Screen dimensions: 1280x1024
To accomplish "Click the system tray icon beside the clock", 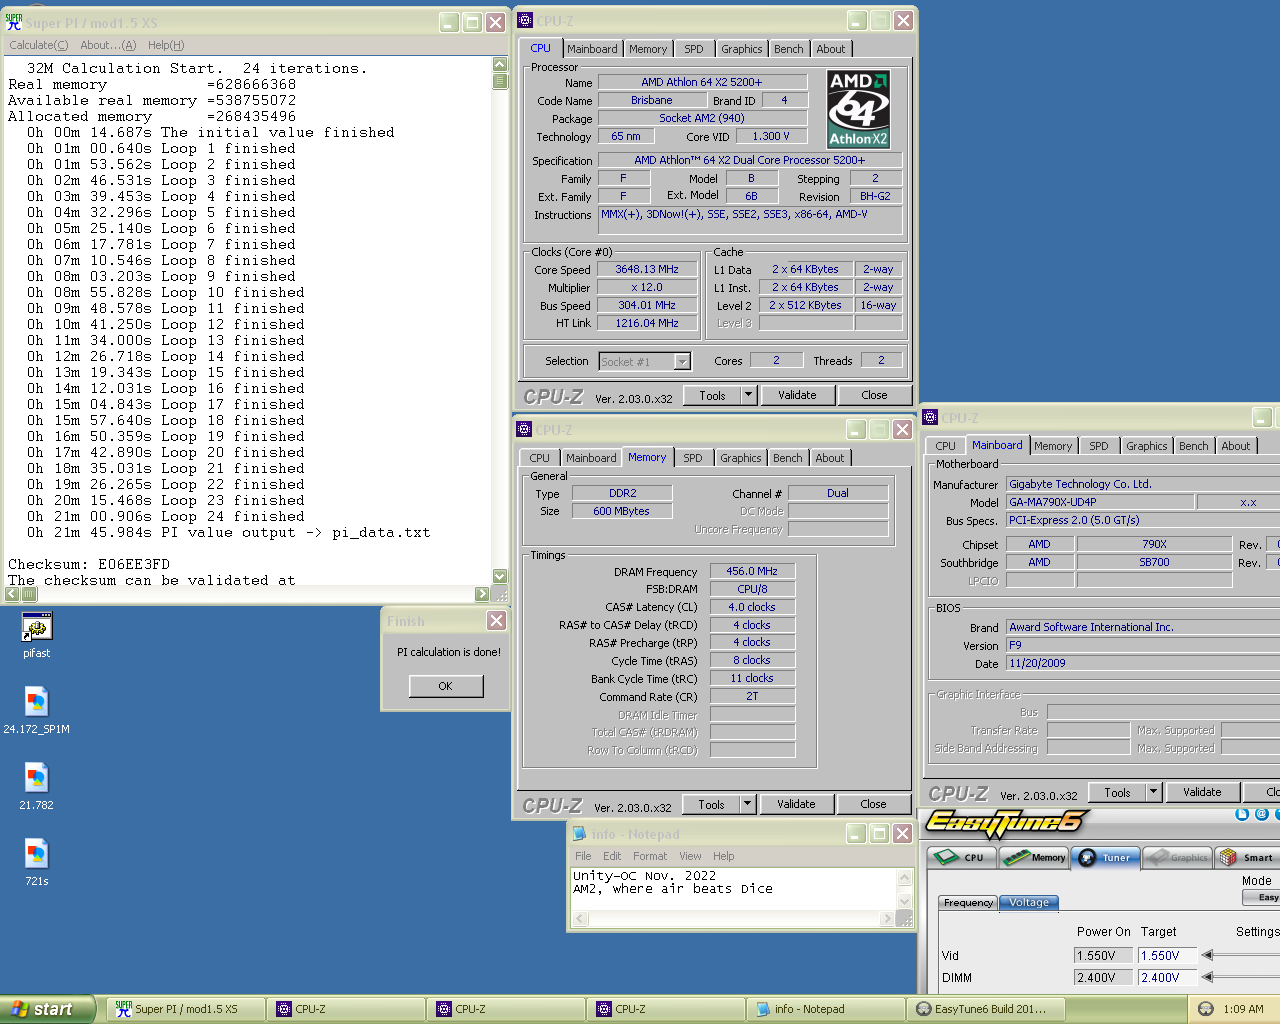I will [x=1206, y=1009].
